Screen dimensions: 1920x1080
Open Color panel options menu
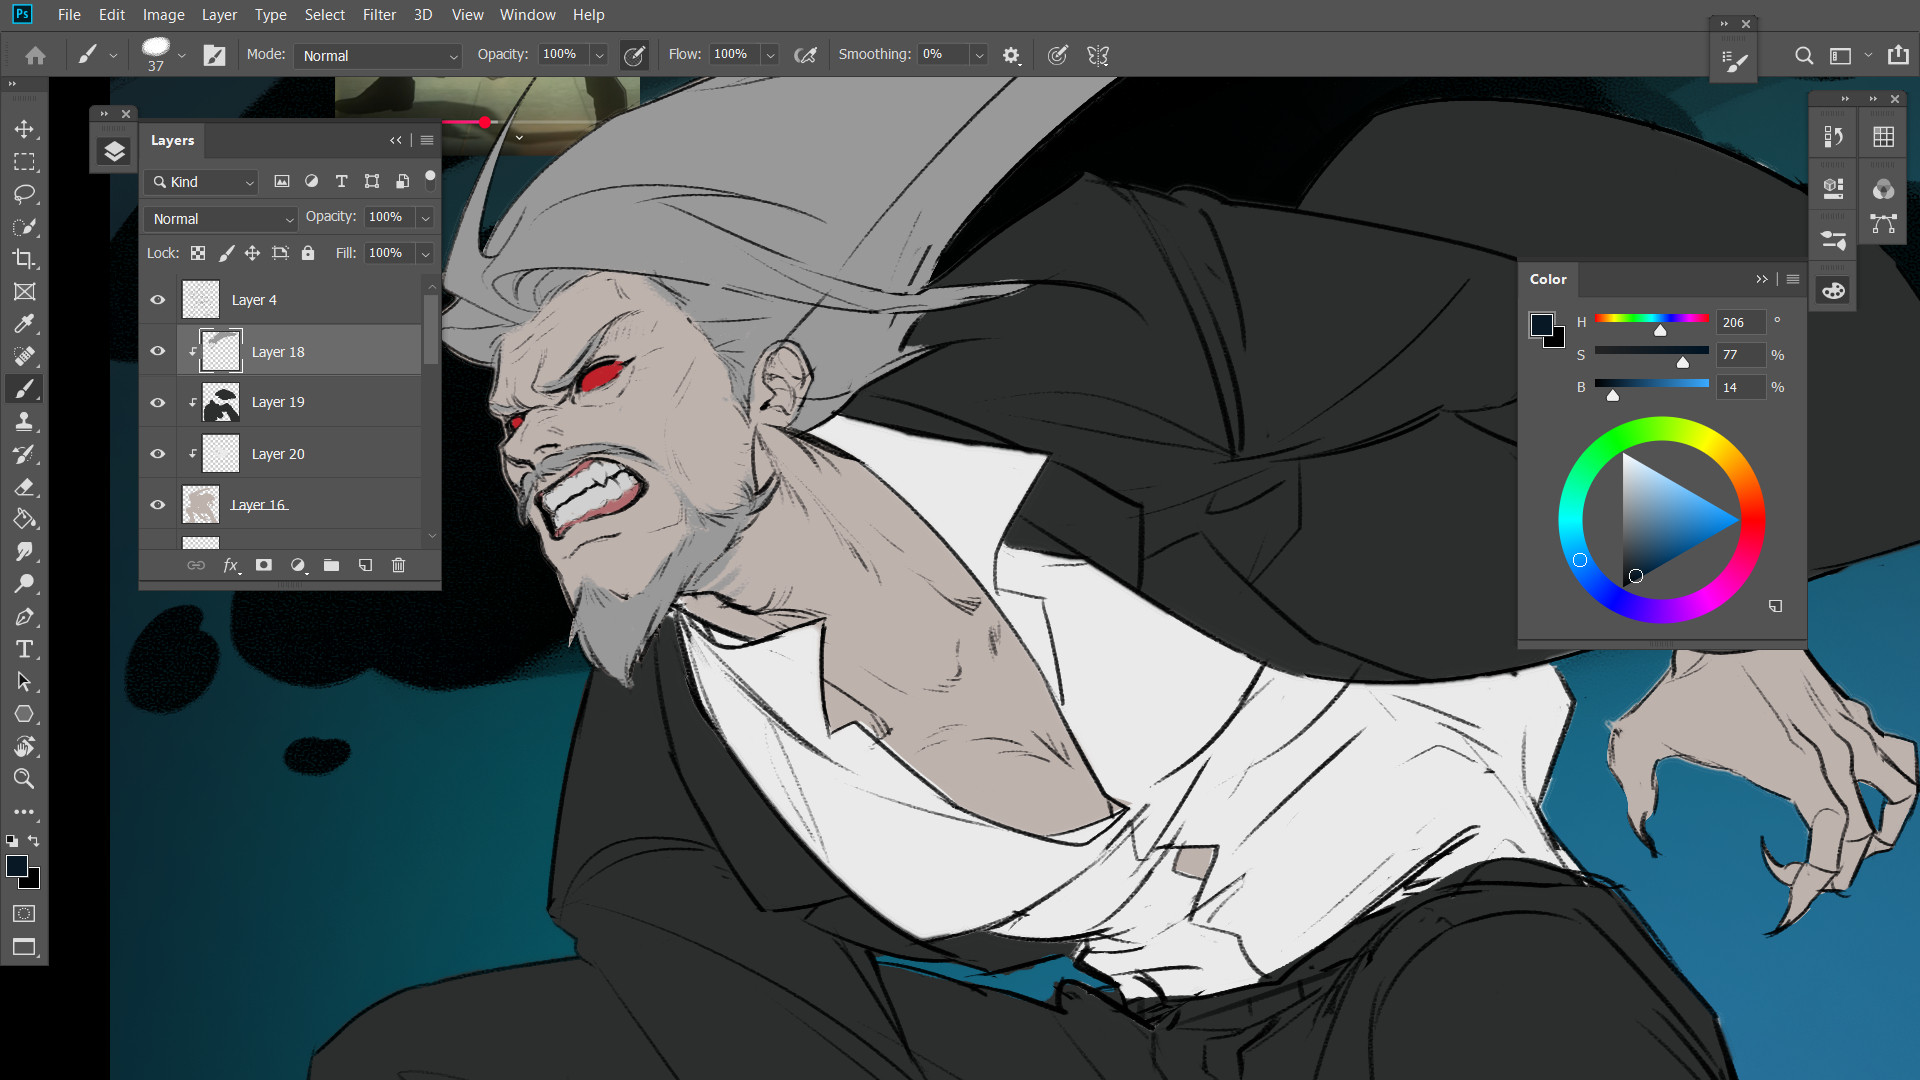pos(1793,279)
